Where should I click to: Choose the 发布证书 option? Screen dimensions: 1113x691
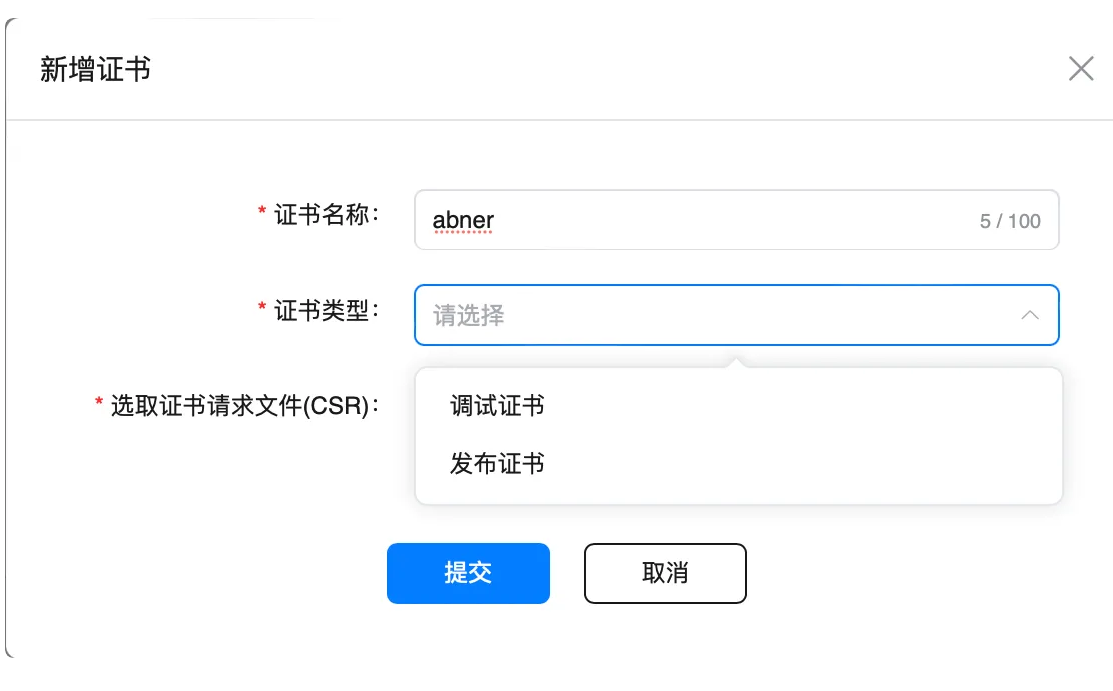click(497, 464)
